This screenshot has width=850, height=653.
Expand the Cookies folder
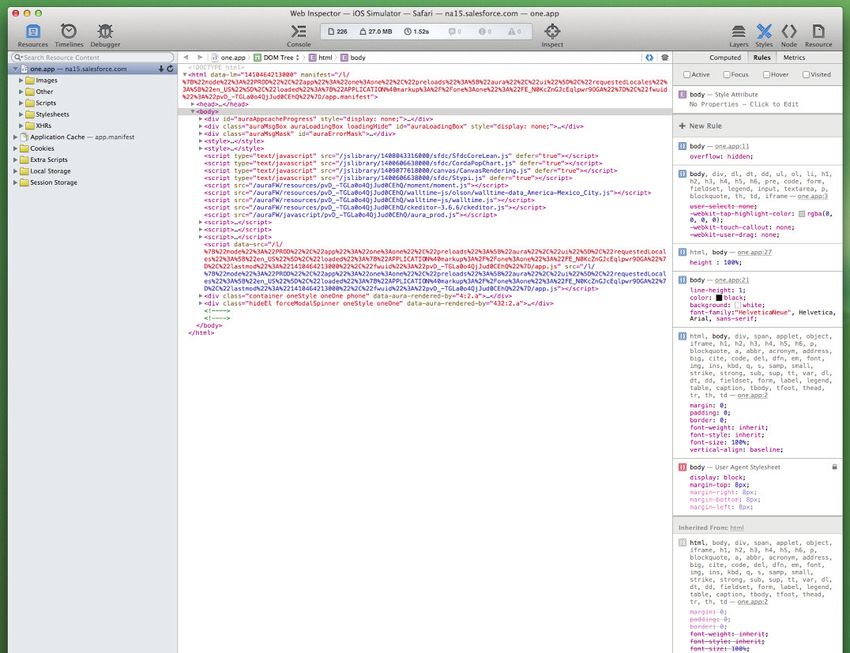click(x=15, y=148)
